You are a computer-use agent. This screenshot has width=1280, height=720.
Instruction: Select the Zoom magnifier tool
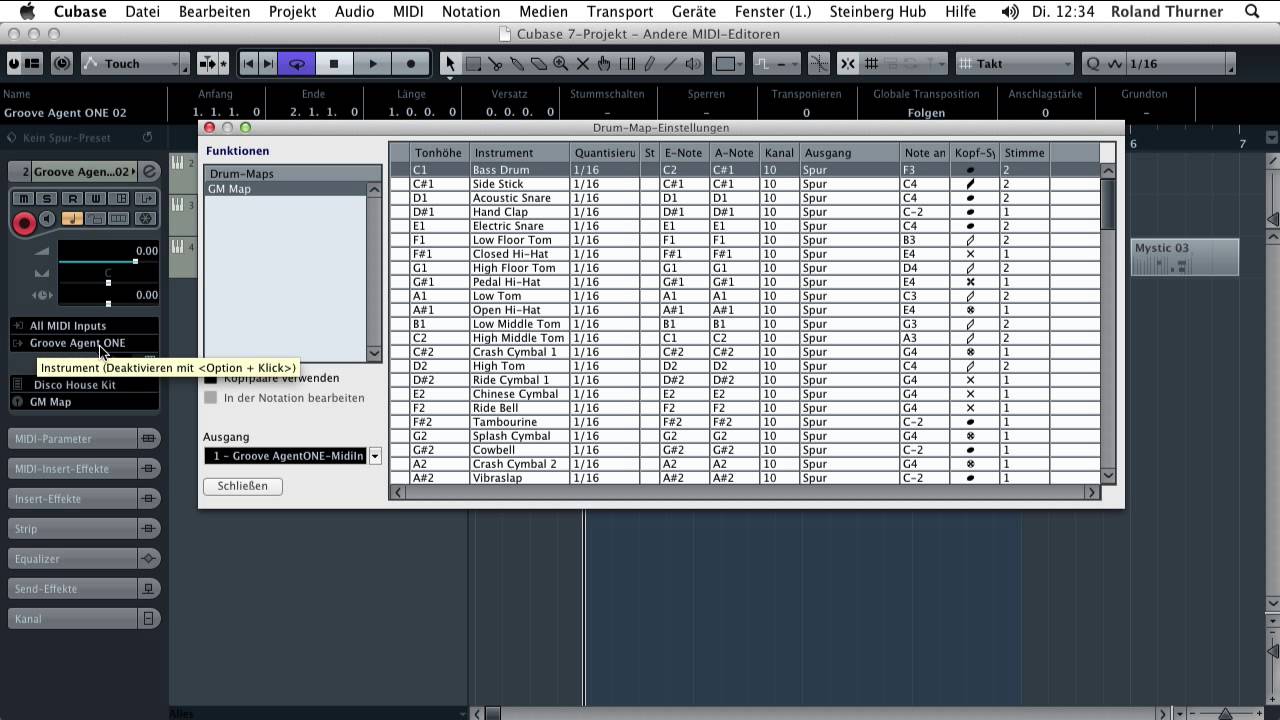tap(561, 64)
